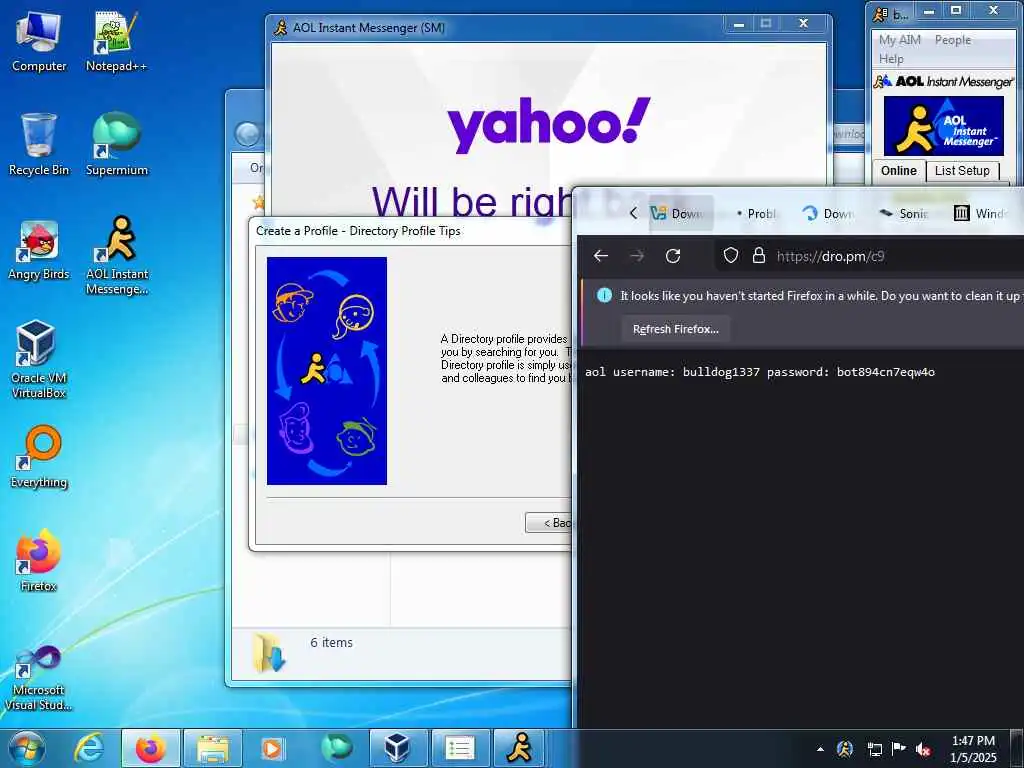Image resolution: width=1024 pixels, height=768 pixels.
Task: Switch to Firefox in the taskbar
Action: click(151, 748)
